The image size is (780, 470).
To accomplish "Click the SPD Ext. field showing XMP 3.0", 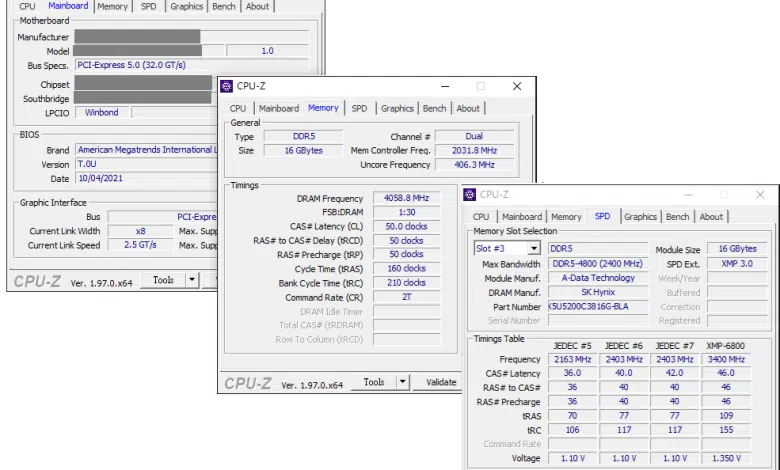I will click(737, 264).
